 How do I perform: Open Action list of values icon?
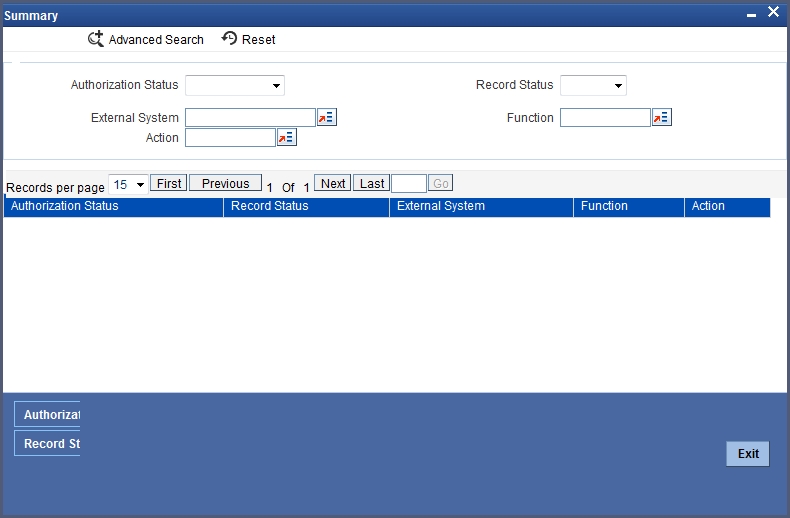(x=287, y=138)
